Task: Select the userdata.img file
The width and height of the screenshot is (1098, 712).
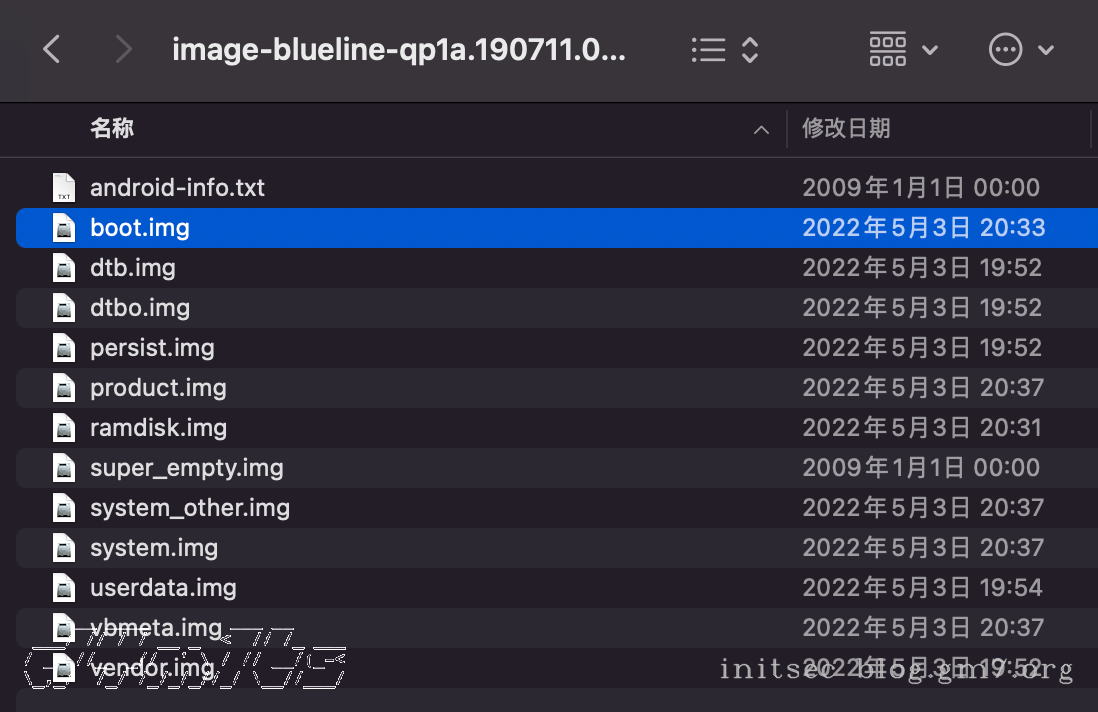Action: point(163,588)
